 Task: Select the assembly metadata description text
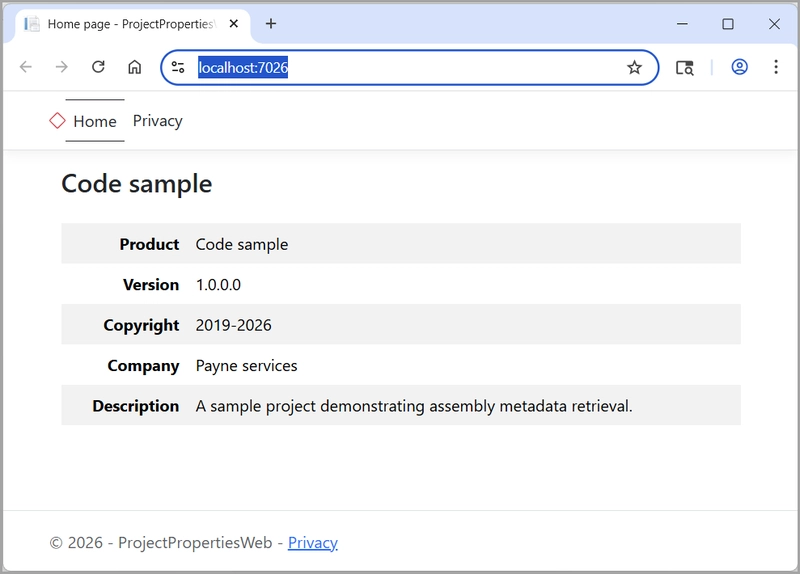[x=414, y=406]
